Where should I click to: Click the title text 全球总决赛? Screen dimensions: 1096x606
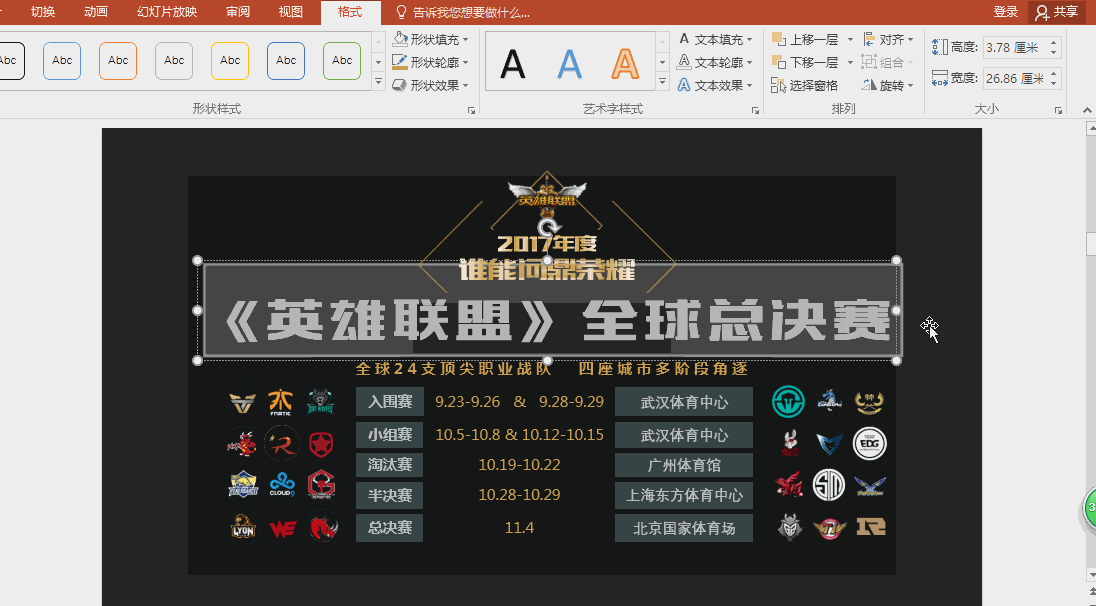tap(737, 322)
